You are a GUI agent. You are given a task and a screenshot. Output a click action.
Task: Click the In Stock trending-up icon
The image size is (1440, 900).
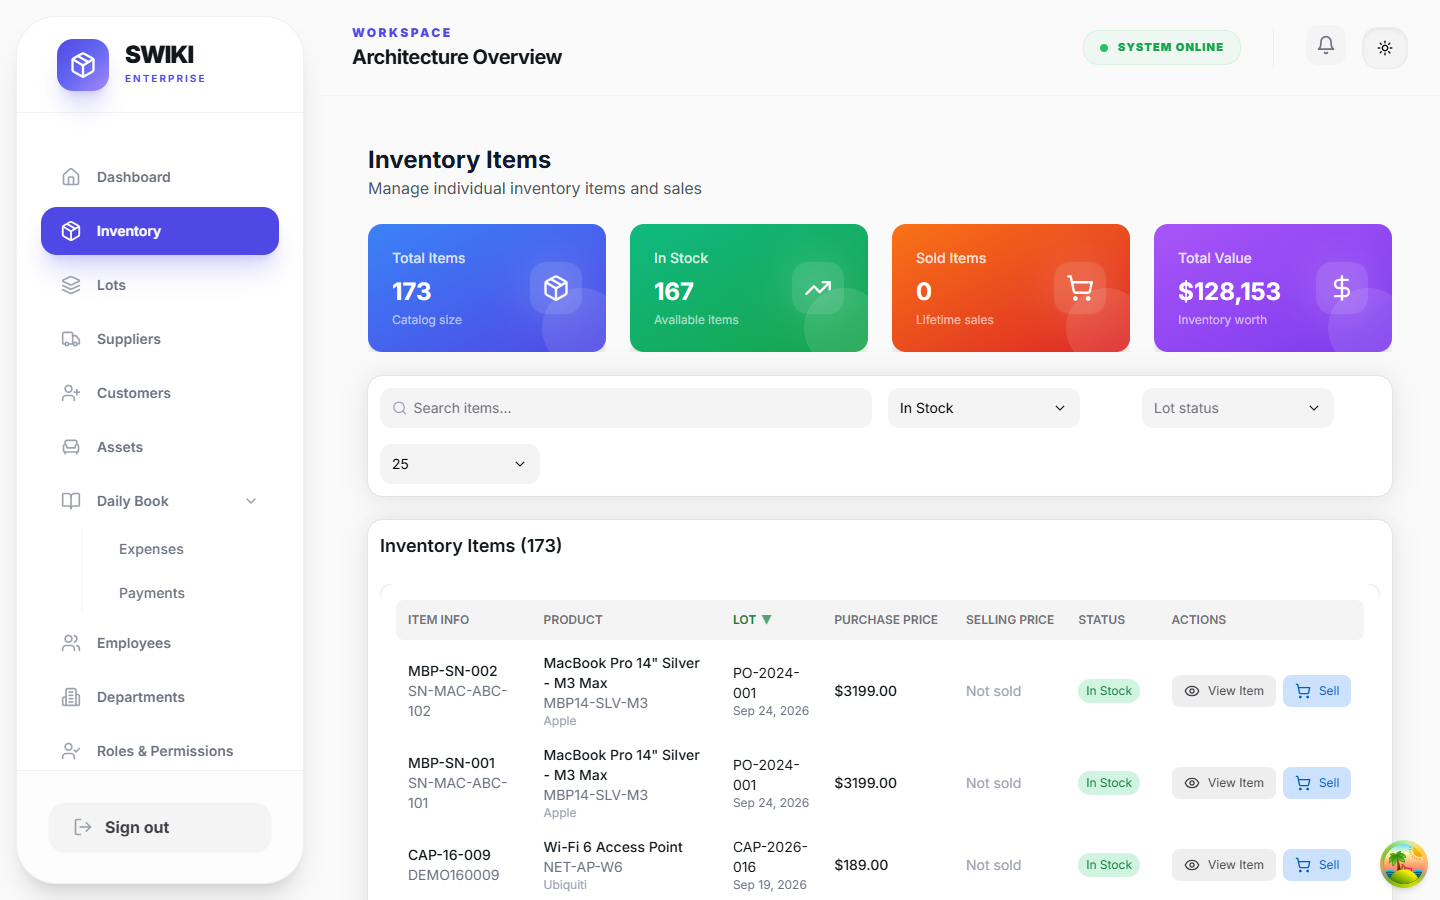818,288
